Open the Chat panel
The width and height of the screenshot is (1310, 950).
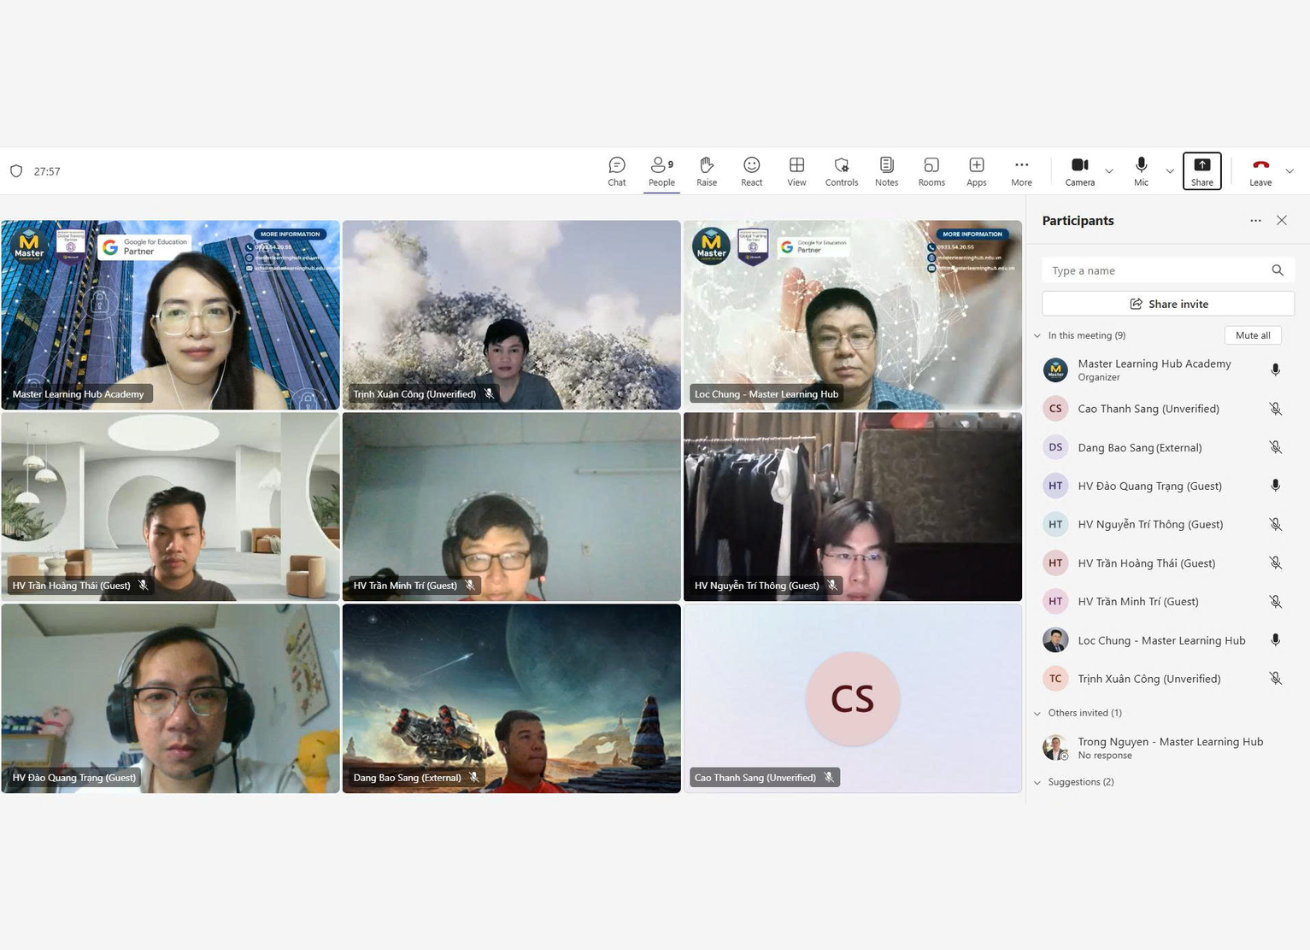(x=616, y=171)
